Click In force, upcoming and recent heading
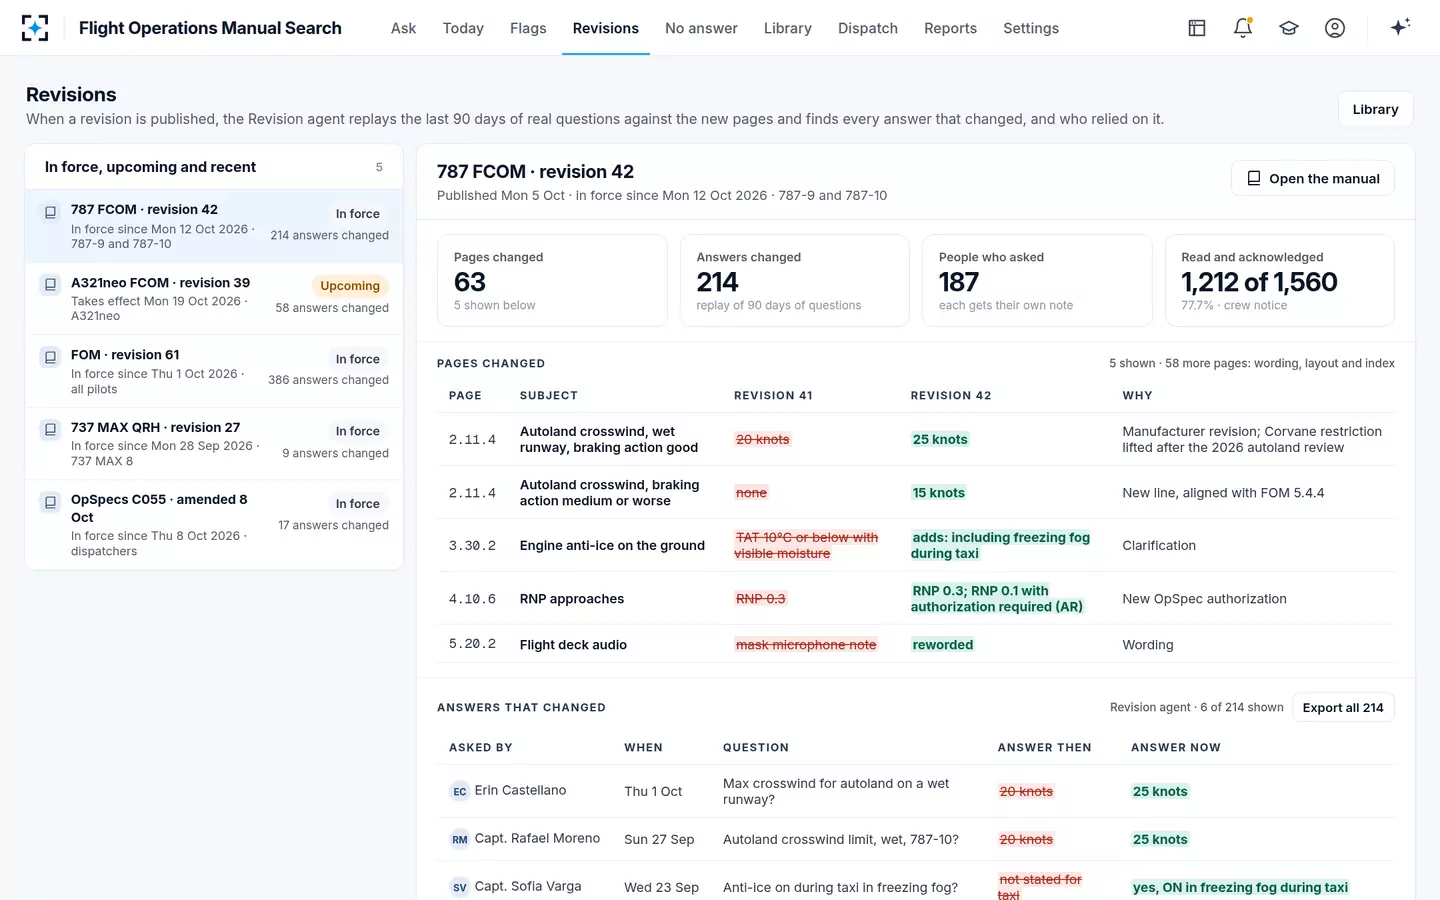1440x900 pixels. (x=150, y=167)
